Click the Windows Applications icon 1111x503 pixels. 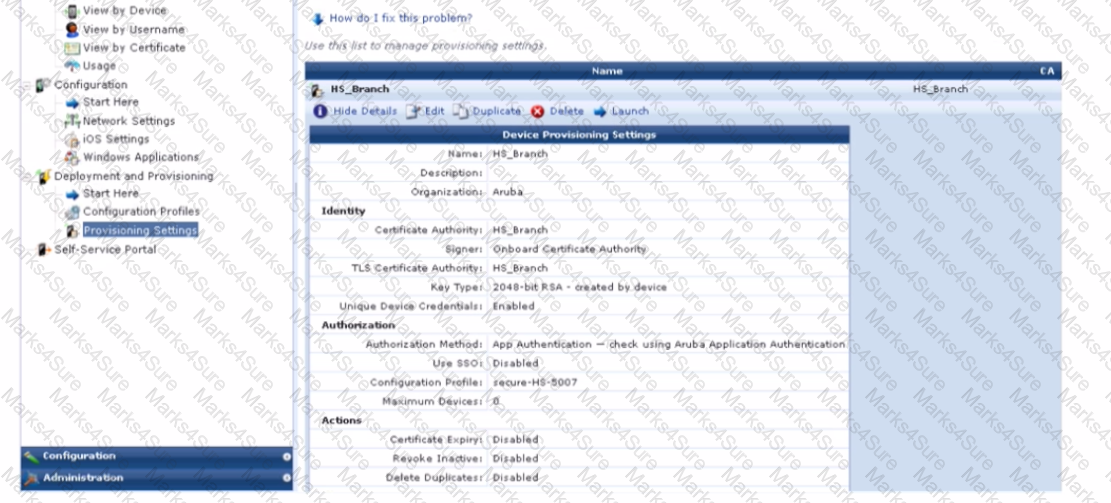point(72,157)
